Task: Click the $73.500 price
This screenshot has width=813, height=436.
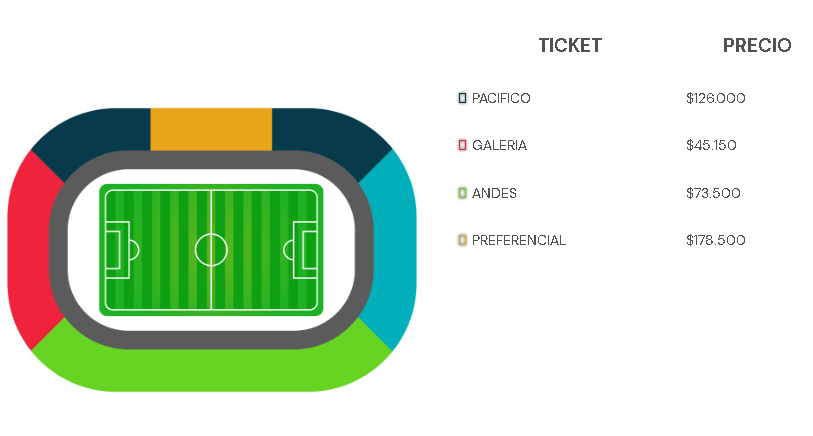Action: pos(713,193)
